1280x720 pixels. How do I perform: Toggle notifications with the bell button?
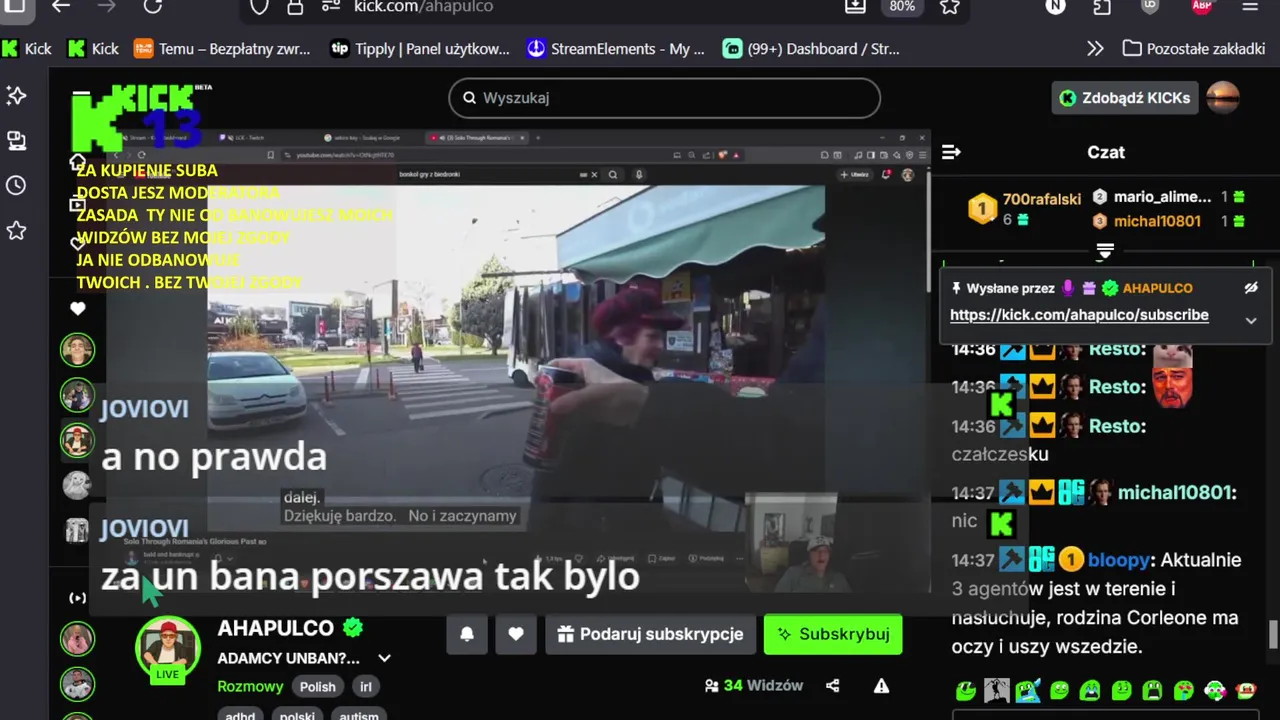click(467, 634)
